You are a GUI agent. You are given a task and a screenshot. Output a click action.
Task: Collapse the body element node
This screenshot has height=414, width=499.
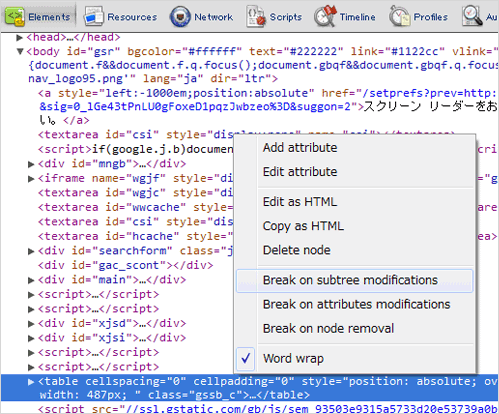point(20,51)
